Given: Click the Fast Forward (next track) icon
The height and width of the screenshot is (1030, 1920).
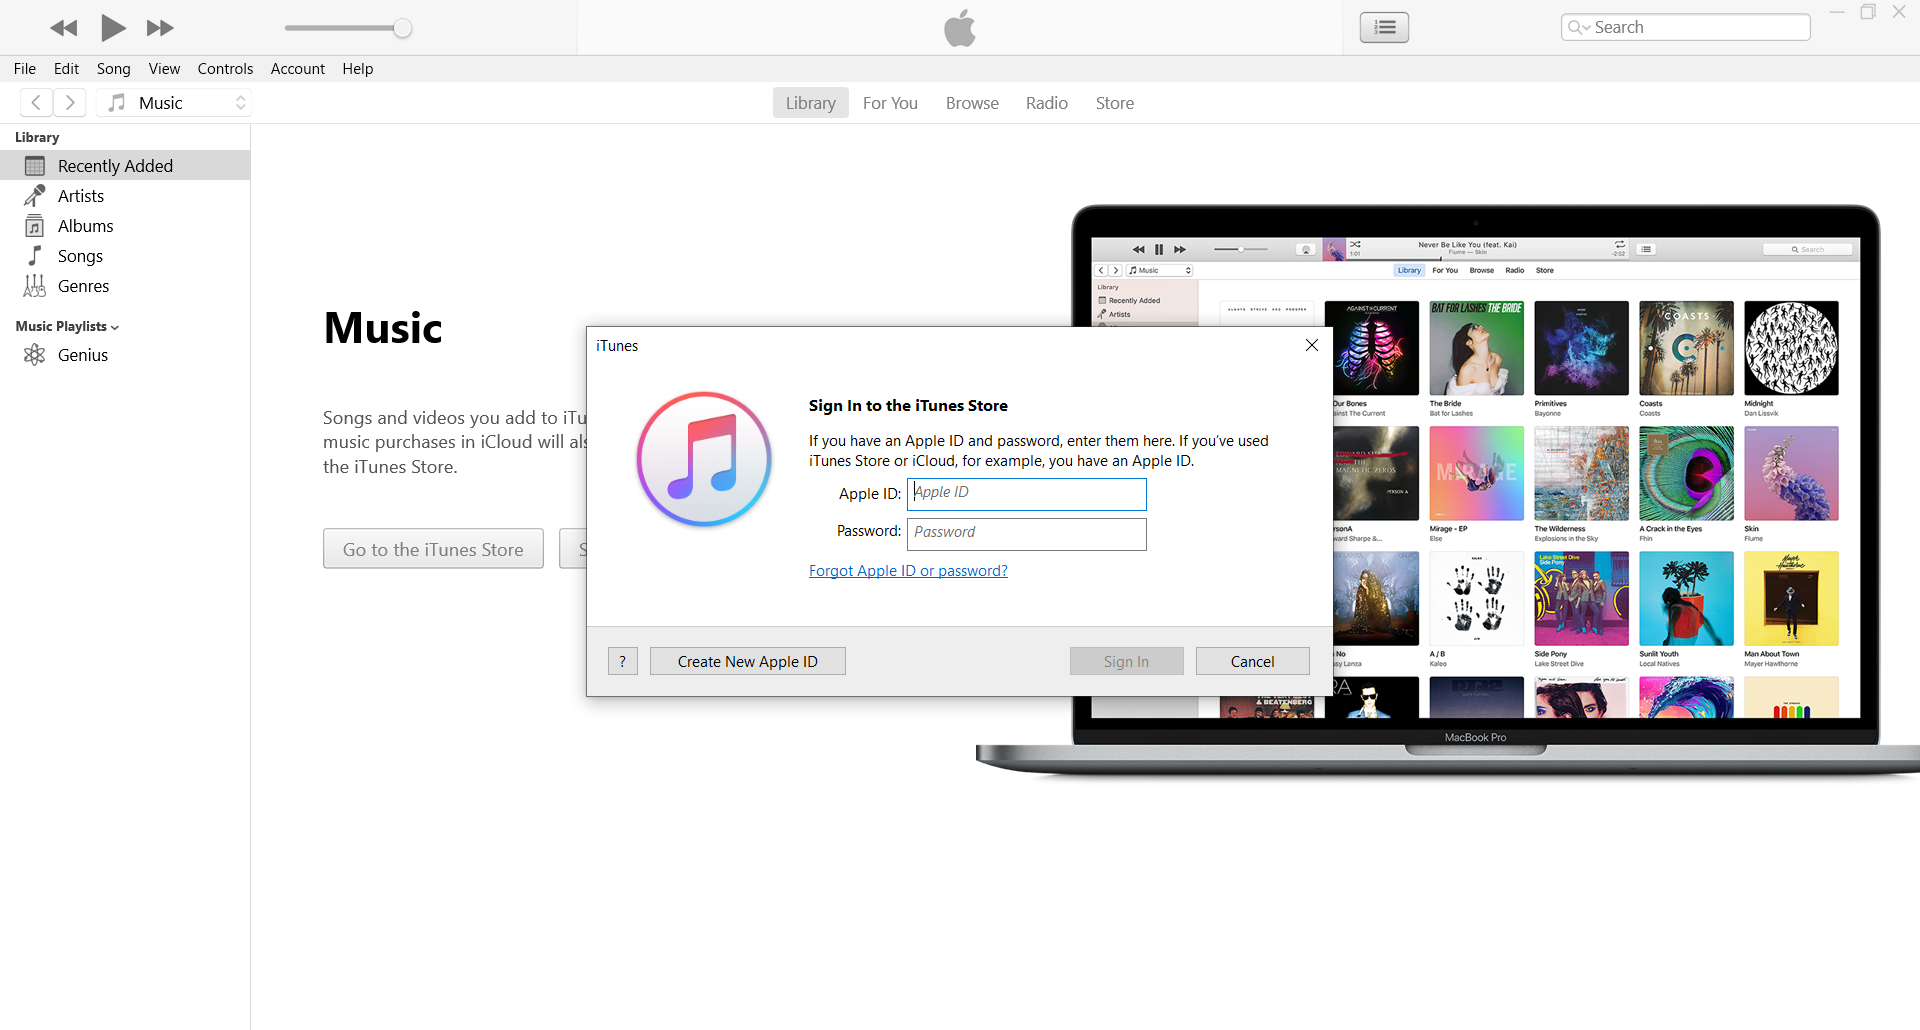Looking at the screenshot, I should [x=160, y=28].
